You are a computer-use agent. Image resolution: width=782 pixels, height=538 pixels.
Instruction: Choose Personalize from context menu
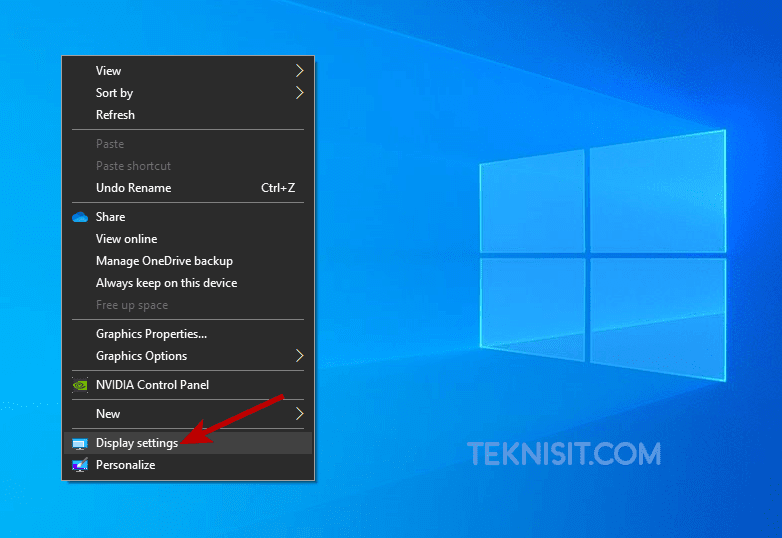tap(188, 465)
